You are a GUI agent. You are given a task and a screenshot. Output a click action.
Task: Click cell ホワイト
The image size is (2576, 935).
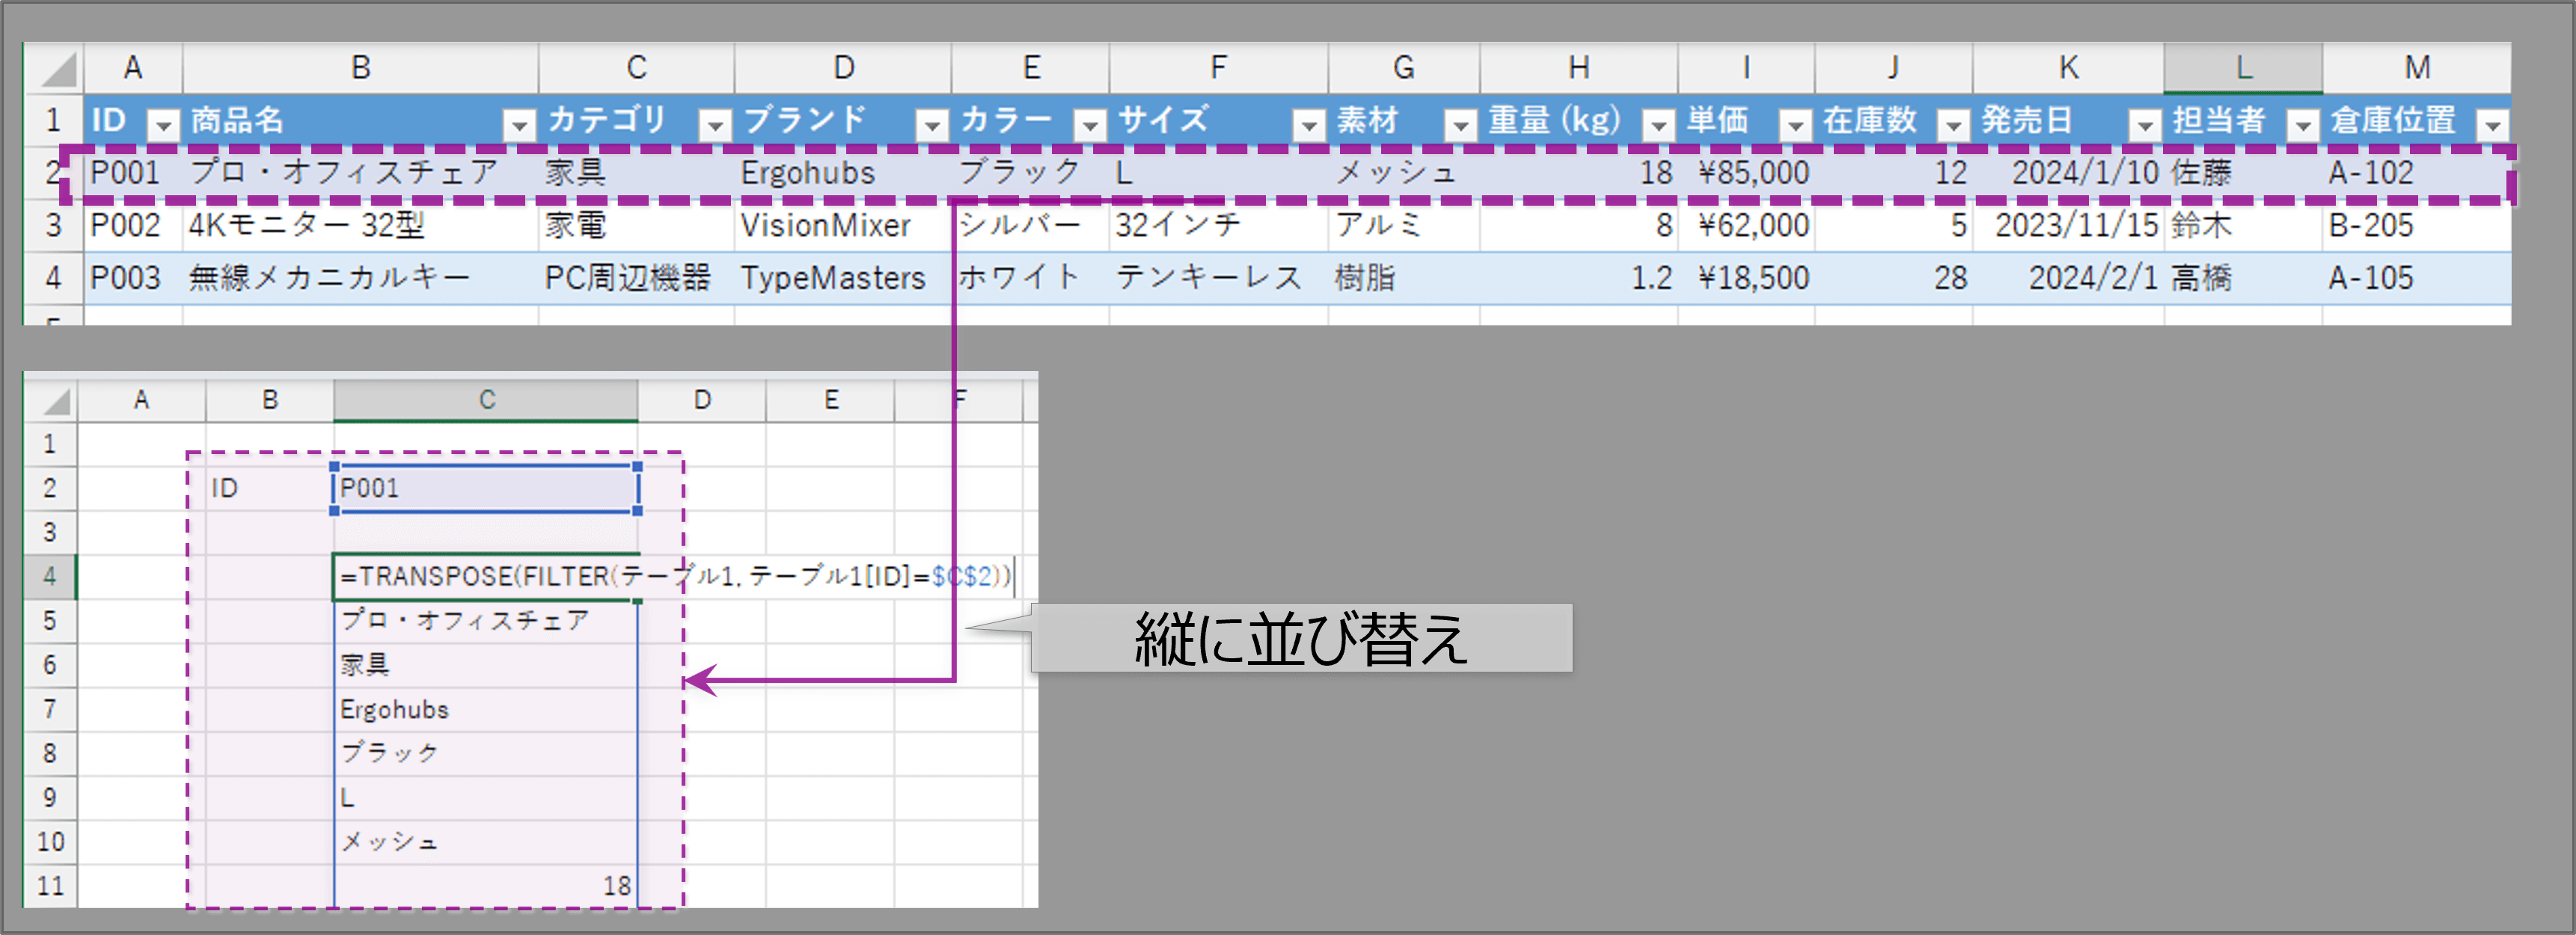(1030, 278)
